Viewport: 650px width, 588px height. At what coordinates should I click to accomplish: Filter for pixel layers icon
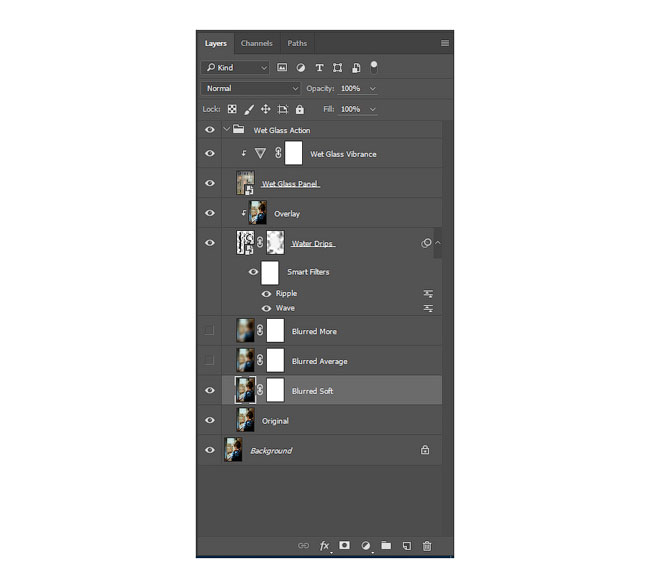pyautogui.click(x=282, y=68)
